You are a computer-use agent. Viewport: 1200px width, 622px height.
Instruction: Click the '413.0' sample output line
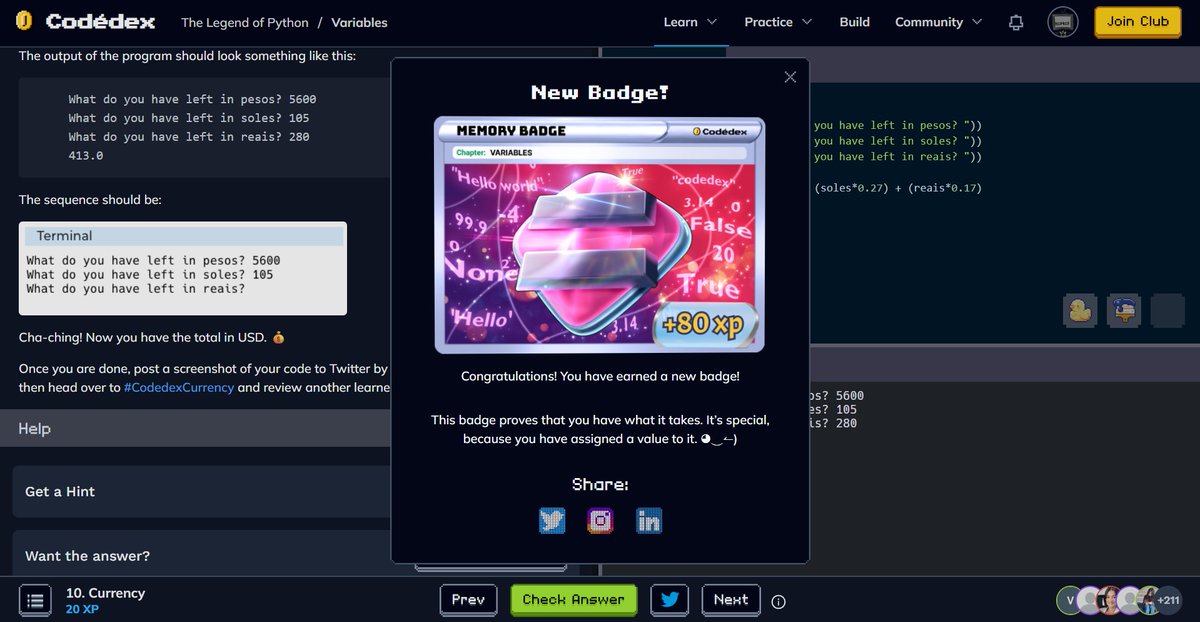[x=85, y=156]
